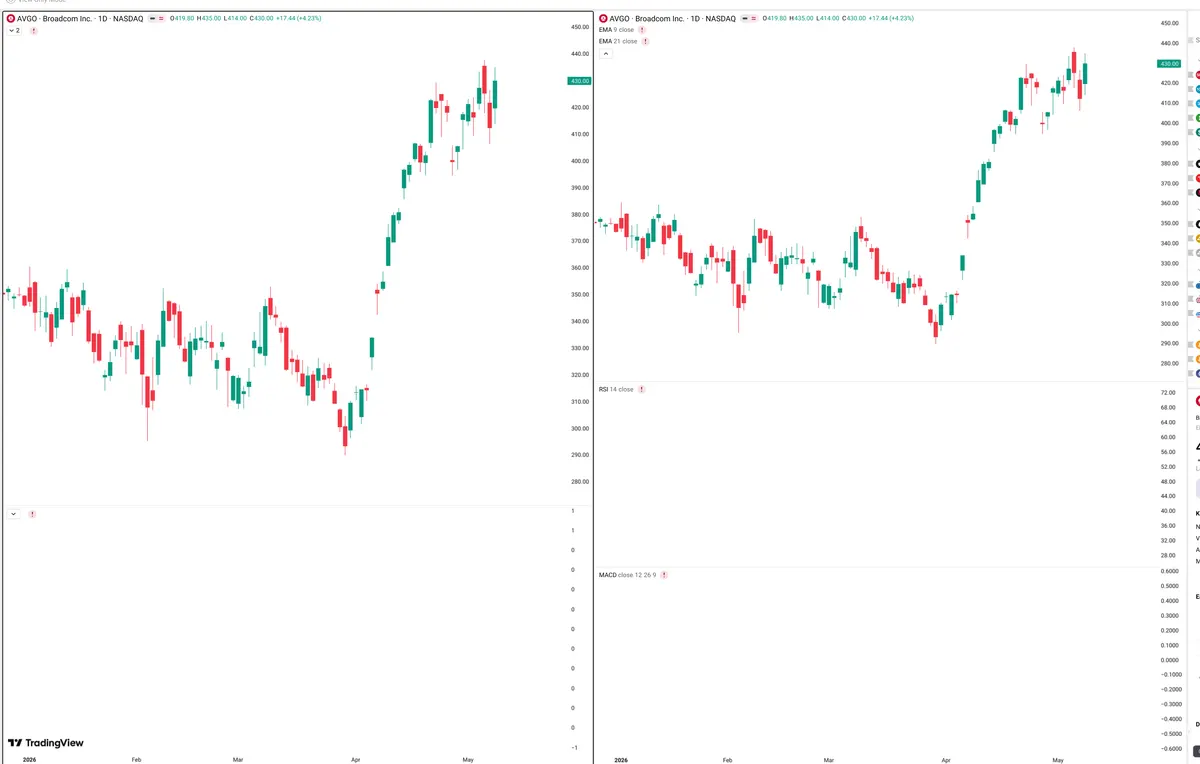
Task: Click the AVGO logo in the left chart
Action: (x=10, y=19)
